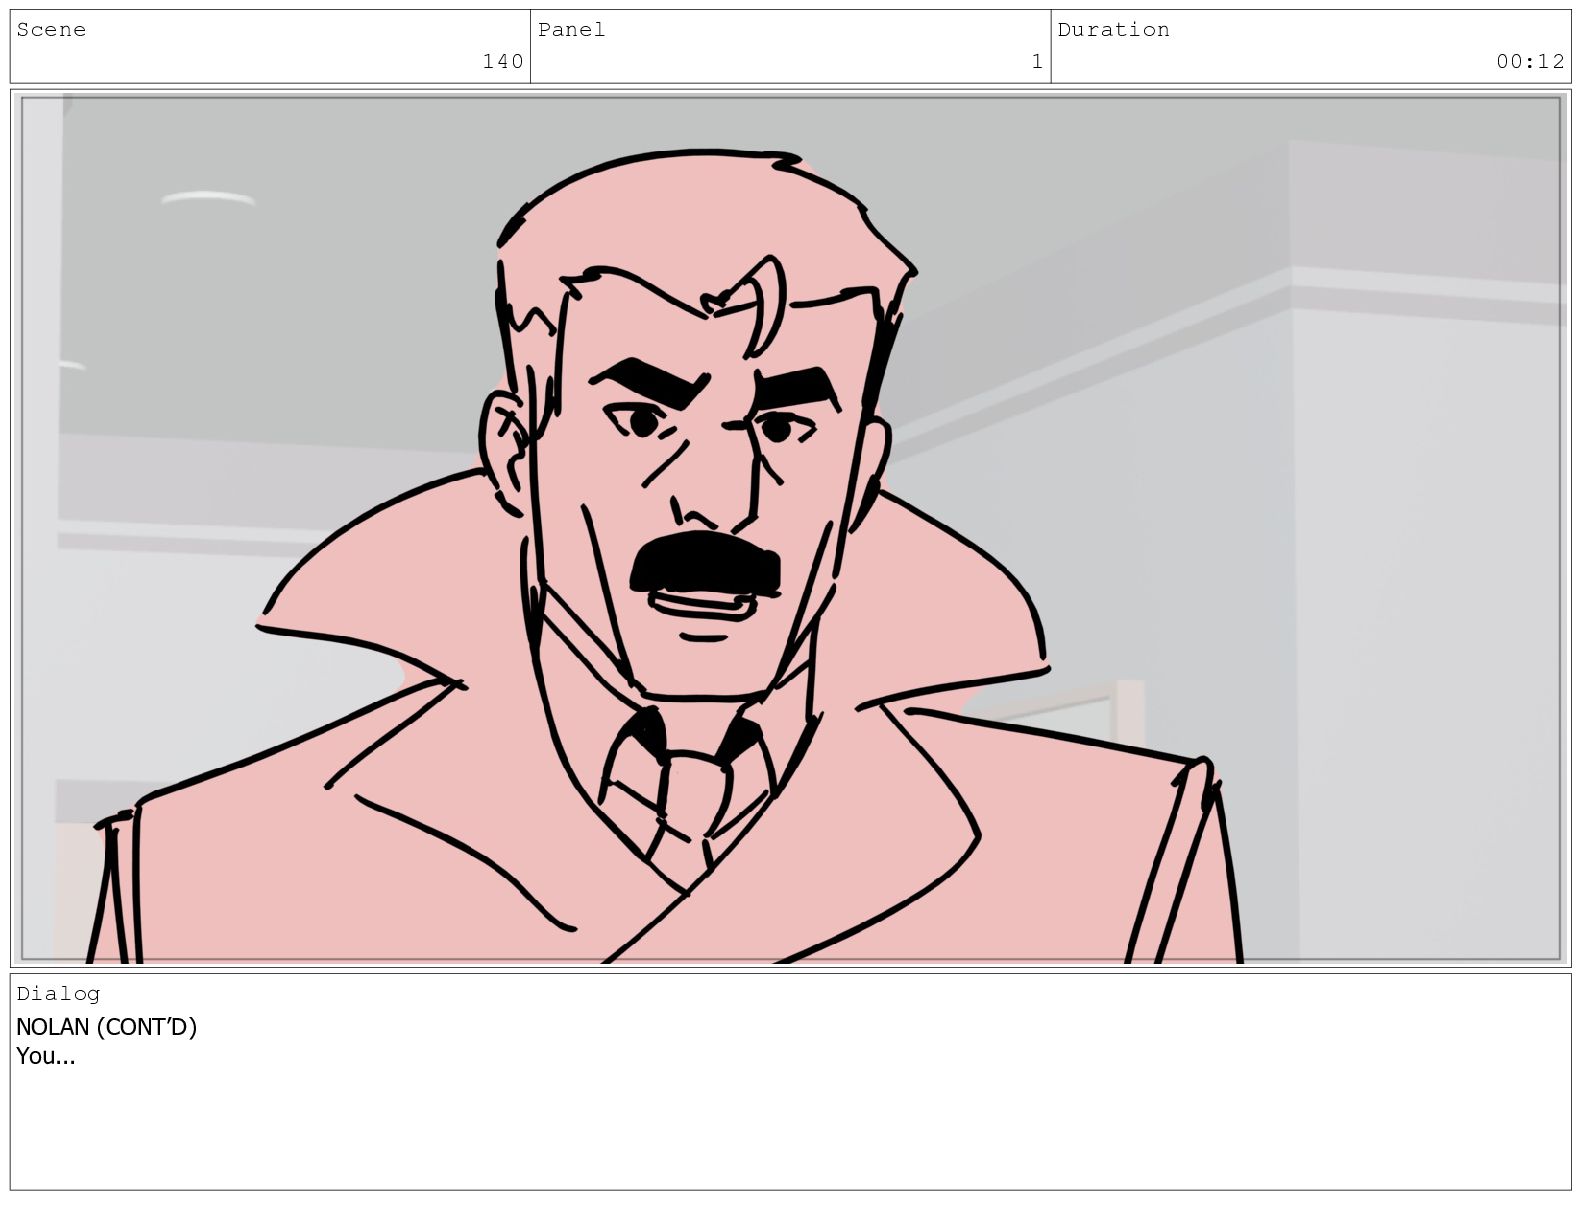Select the dialog text 'You...'

(45, 1056)
